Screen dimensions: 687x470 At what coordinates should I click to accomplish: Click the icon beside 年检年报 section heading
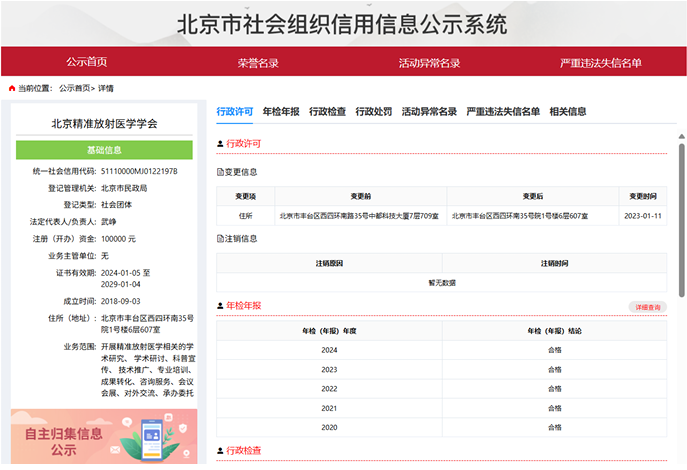pyautogui.click(x=221, y=305)
